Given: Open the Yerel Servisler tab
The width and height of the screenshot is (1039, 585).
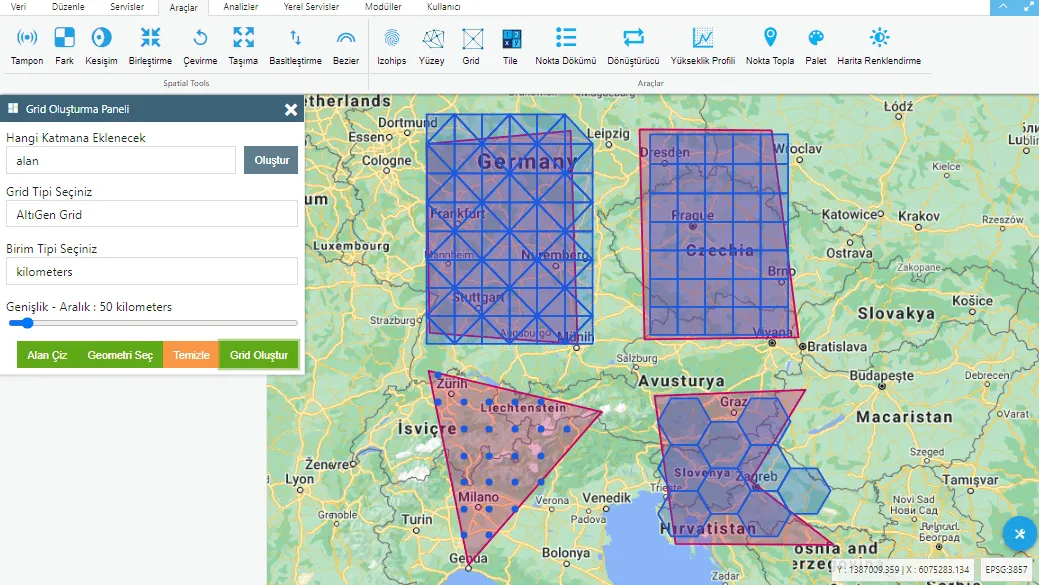Looking at the screenshot, I should (x=311, y=7).
